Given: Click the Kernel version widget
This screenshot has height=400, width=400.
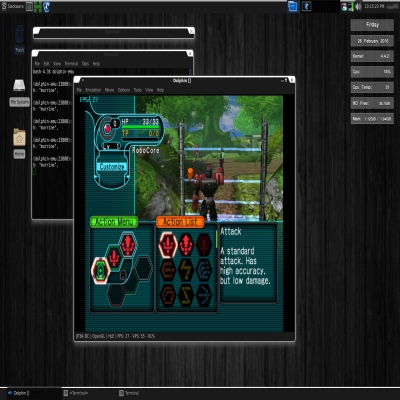Looking at the screenshot, I should pos(372,56).
